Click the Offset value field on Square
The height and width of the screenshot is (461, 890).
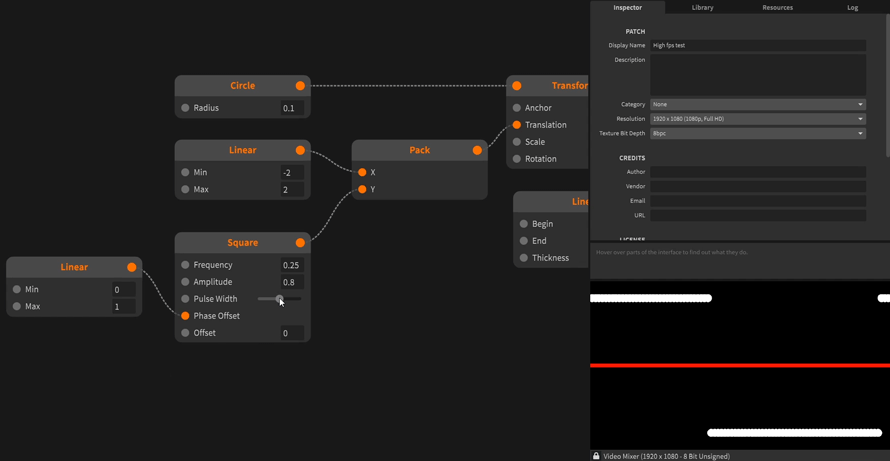(292, 333)
